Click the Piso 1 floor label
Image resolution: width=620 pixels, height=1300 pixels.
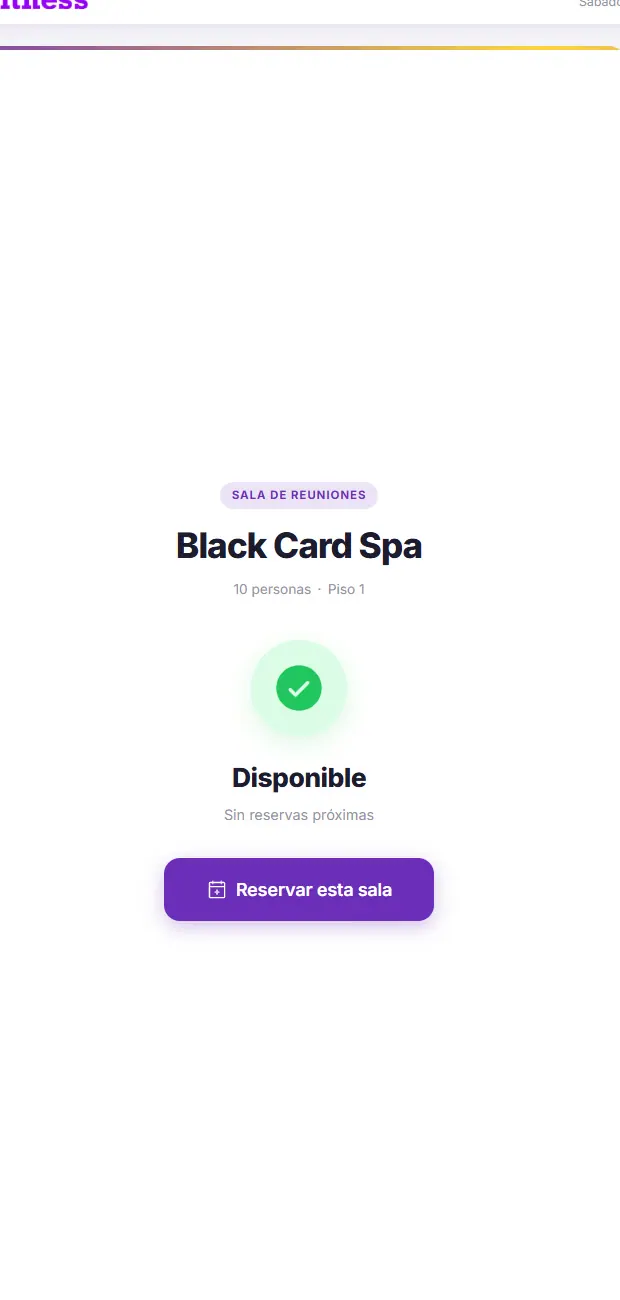click(x=346, y=589)
